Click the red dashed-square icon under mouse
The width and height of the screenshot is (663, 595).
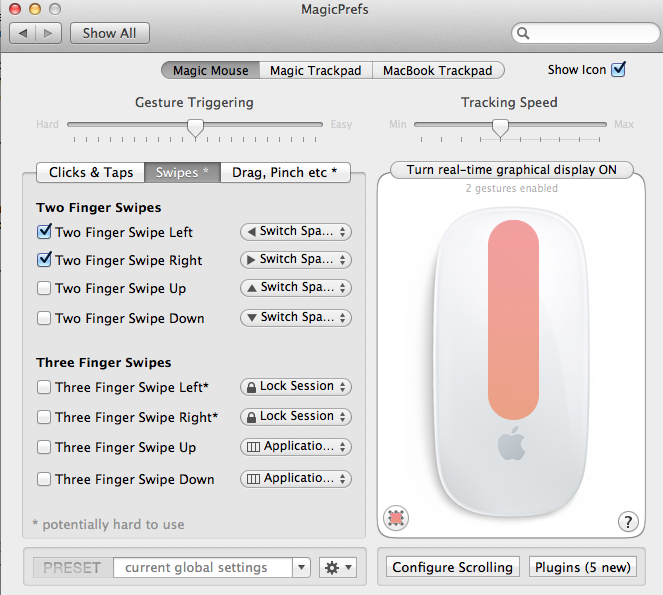pyautogui.click(x=396, y=518)
